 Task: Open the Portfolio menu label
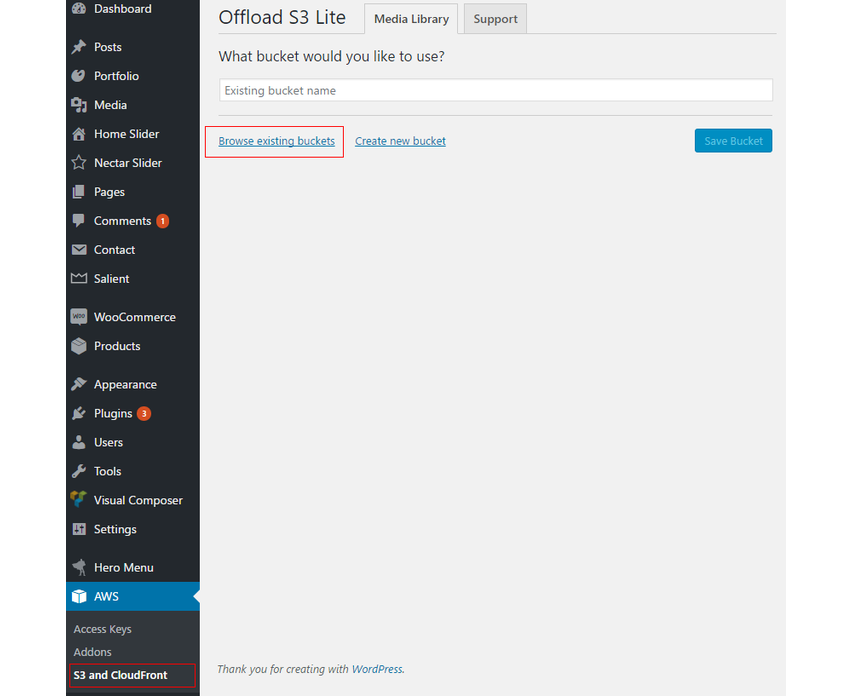(116, 76)
